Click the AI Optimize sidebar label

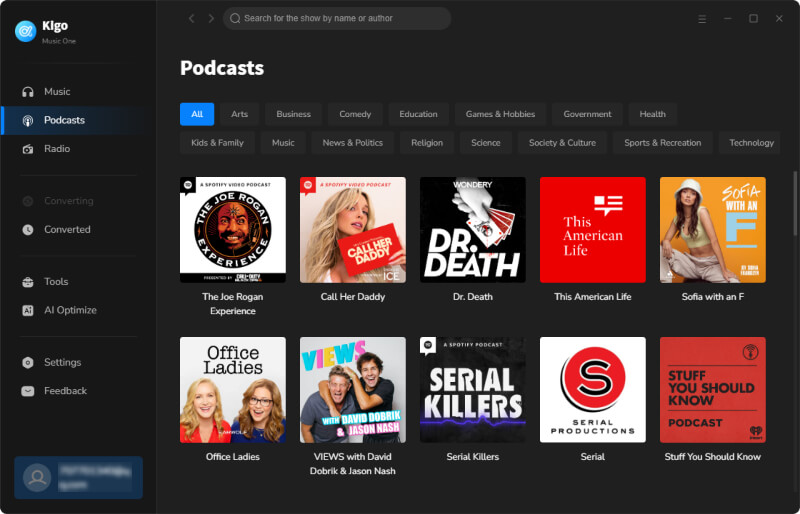pos(70,310)
